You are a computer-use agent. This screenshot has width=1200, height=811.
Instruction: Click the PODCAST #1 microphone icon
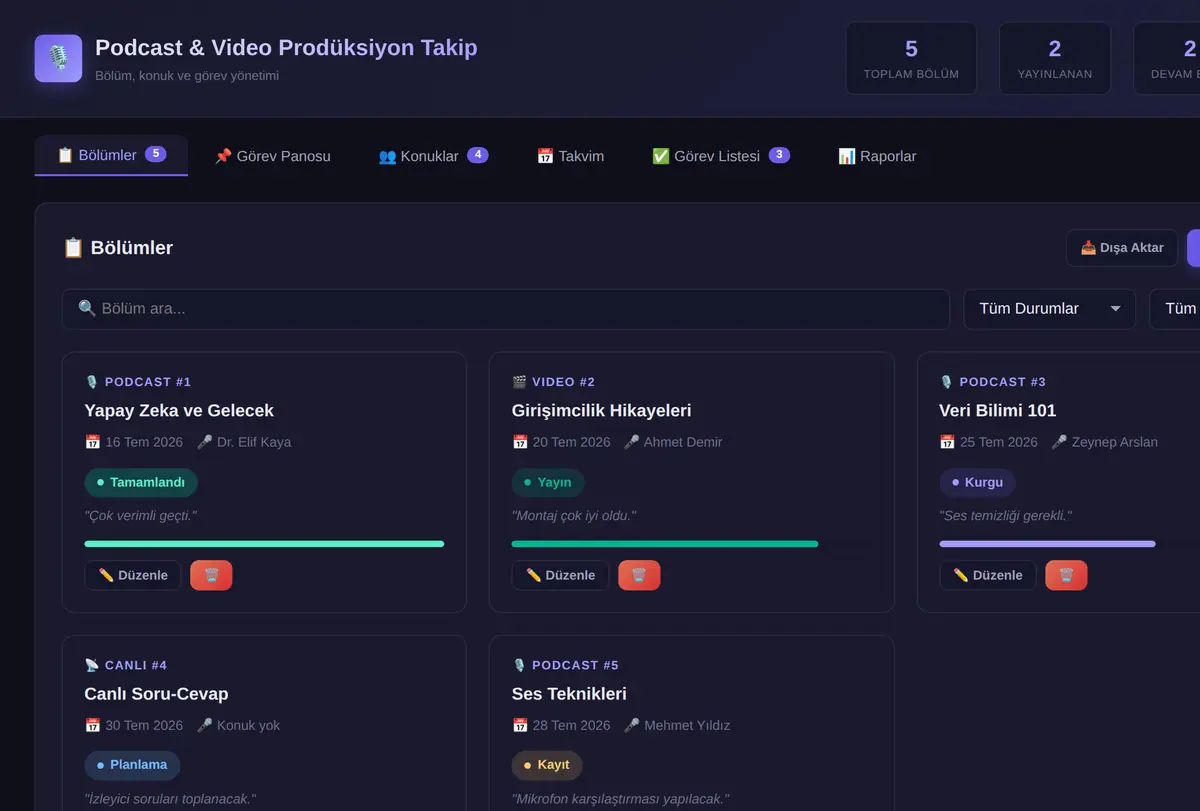click(x=92, y=382)
